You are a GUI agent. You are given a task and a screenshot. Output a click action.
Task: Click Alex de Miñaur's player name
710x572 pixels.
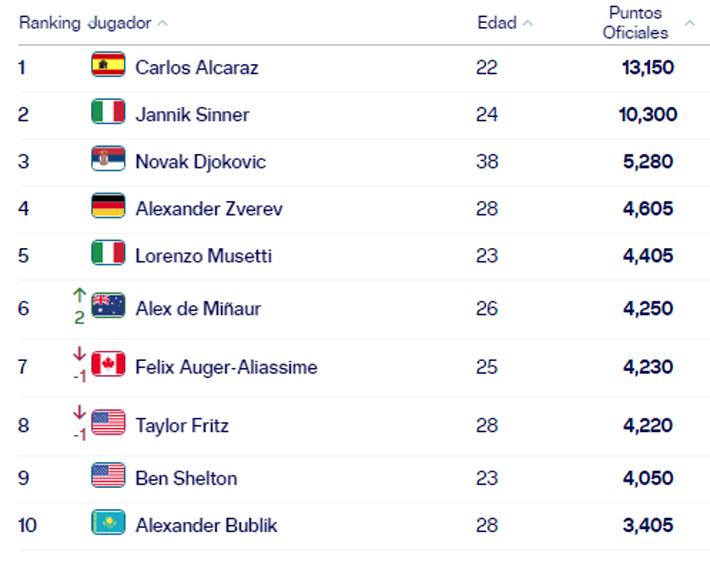point(198,308)
